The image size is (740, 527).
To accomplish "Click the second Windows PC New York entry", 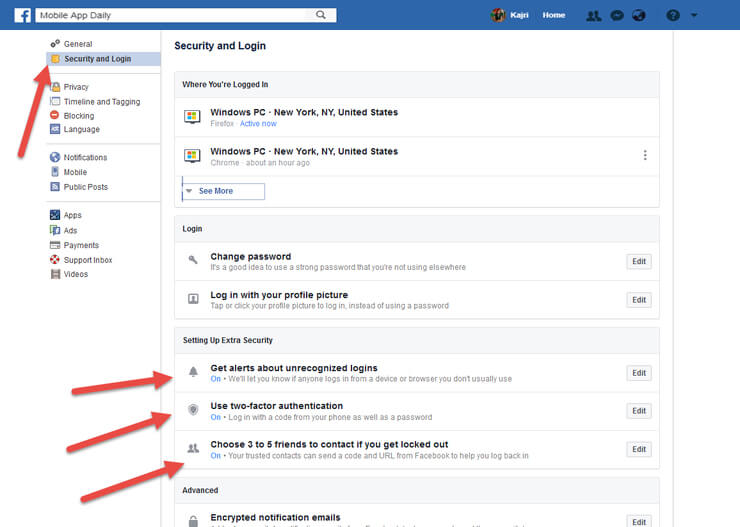I will (417, 156).
